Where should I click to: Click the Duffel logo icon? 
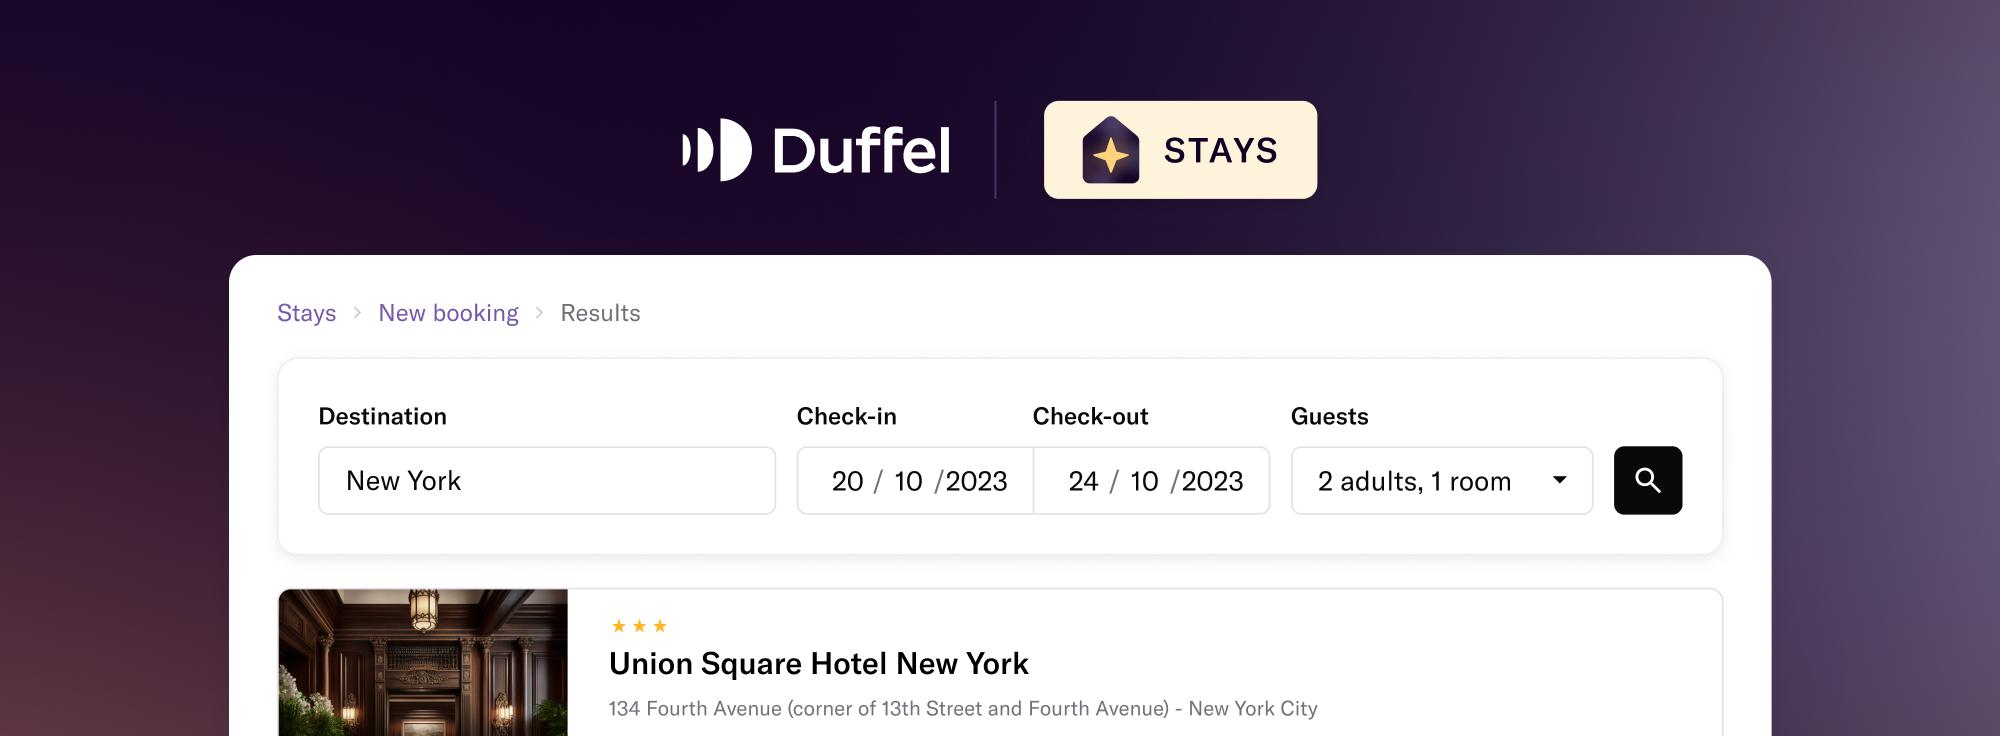[x=717, y=150]
